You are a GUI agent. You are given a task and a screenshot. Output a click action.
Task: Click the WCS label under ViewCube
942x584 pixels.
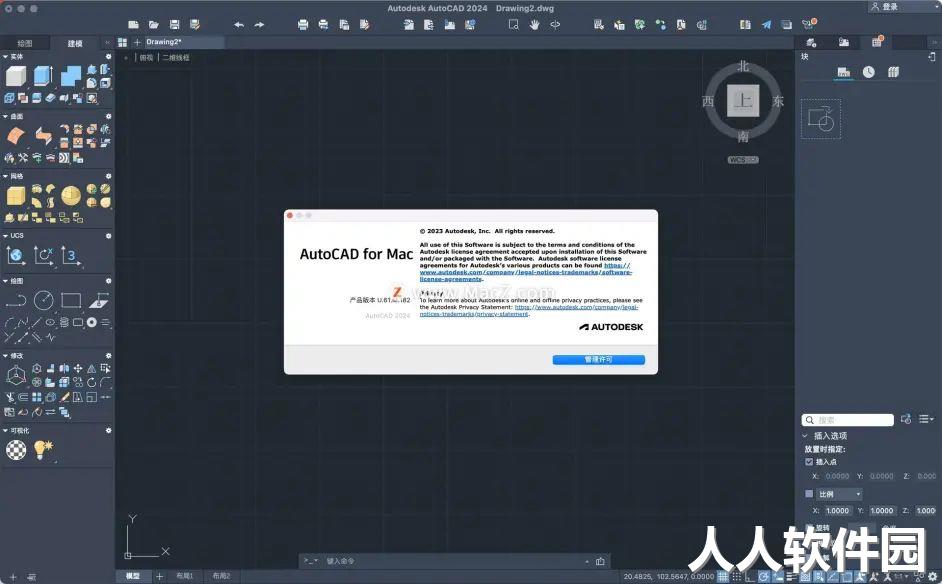coord(743,160)
